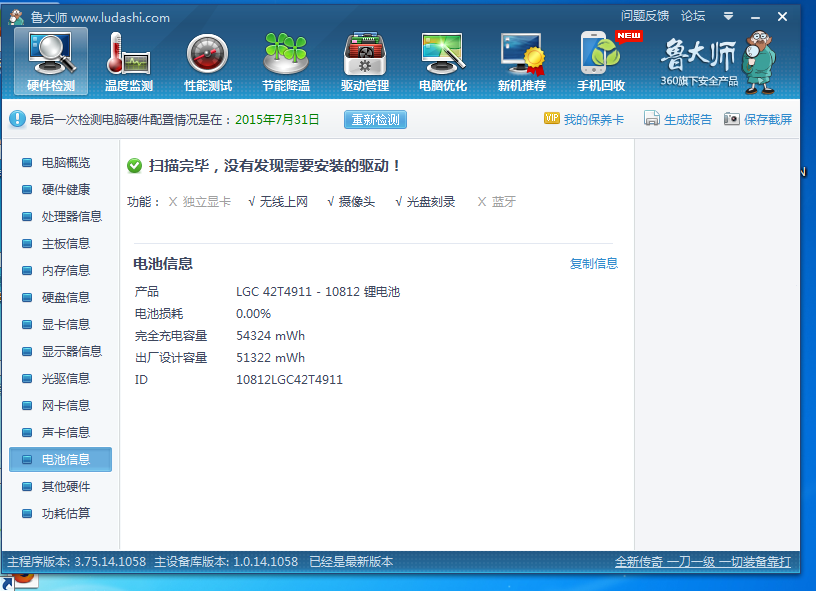816x591 pixels.
Task: Select 内存信息 in the sidebar
Action: [x=61, y=271]
